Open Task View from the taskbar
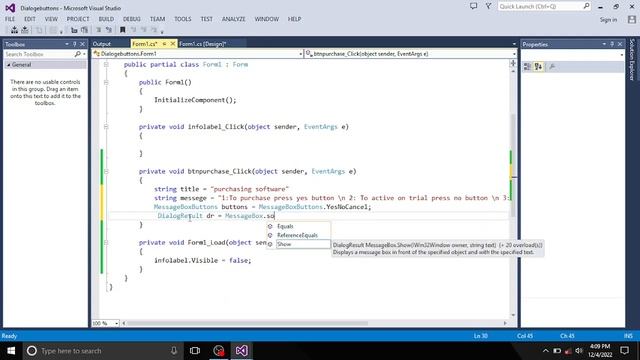 tap(195, 351)
